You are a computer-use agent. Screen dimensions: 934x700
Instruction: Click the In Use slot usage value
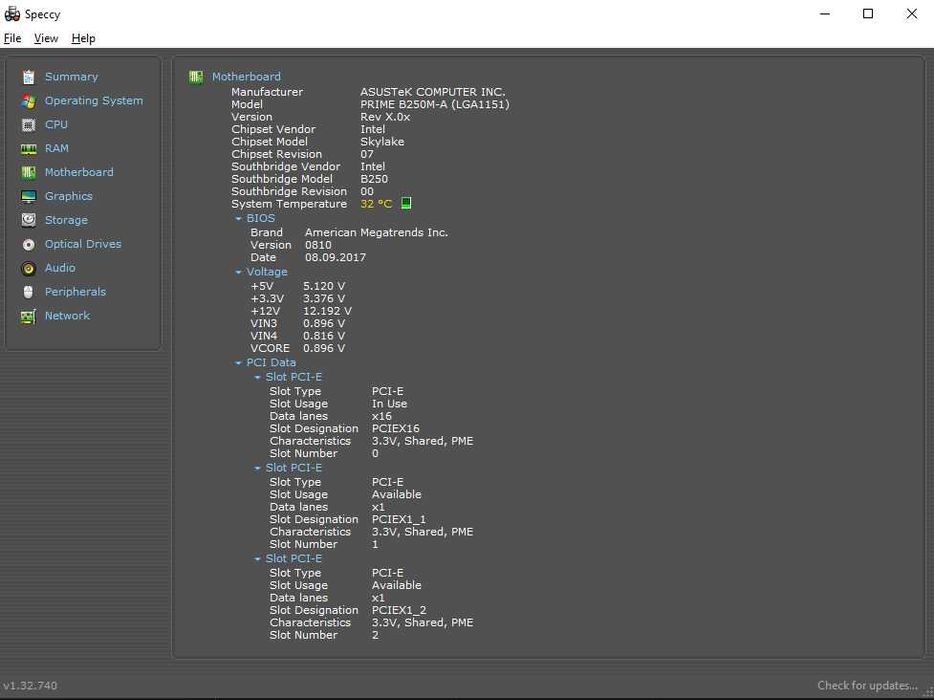click(x=390, y=403)
